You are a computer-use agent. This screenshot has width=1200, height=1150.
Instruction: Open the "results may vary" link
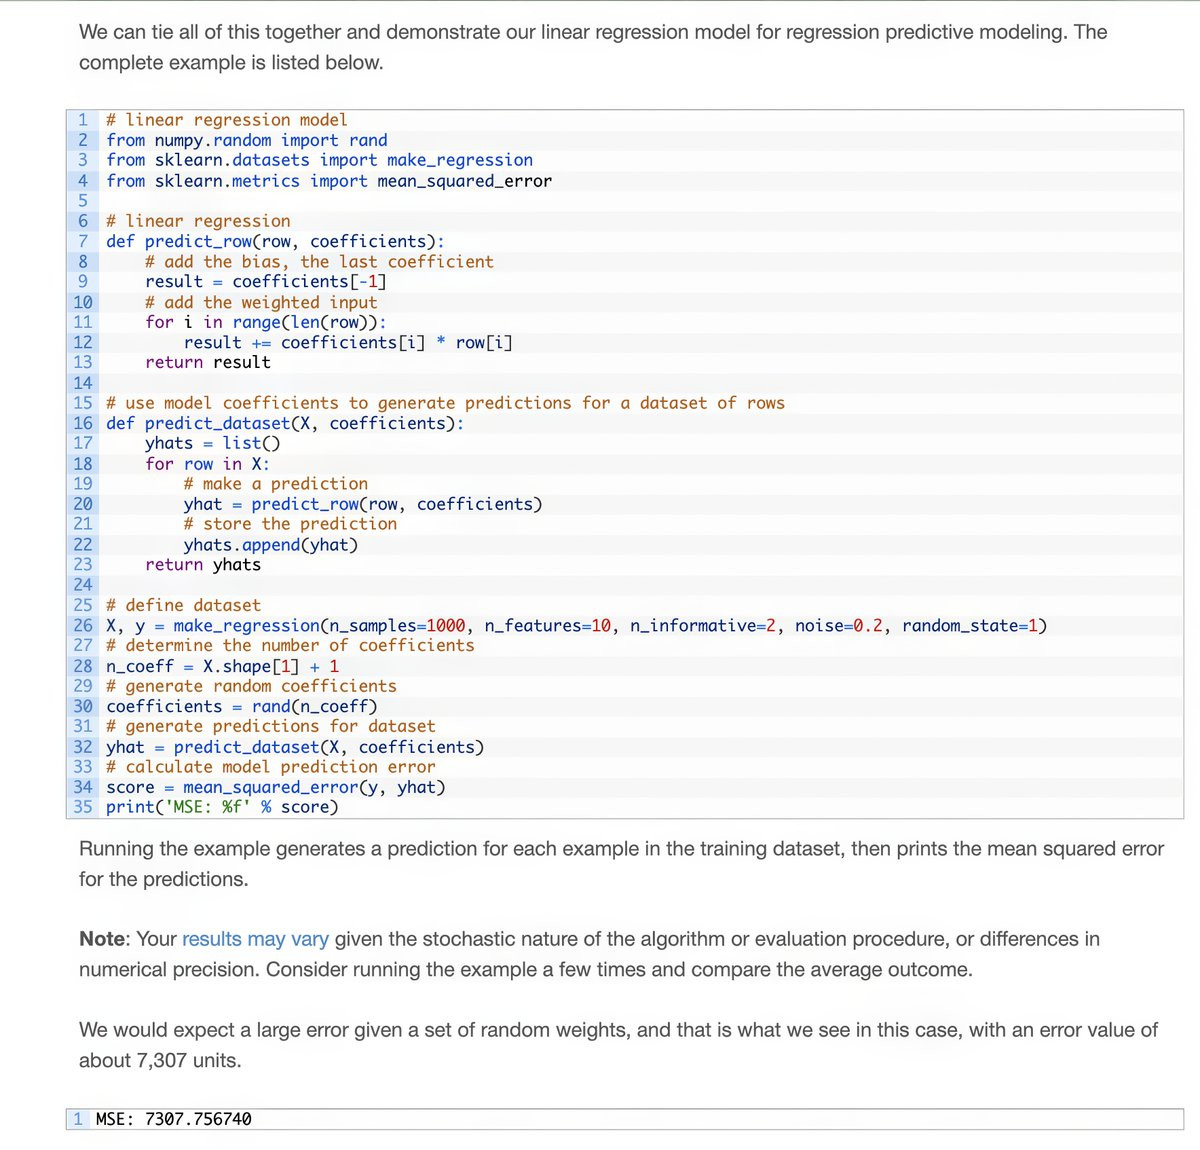click(x=255, y=939)
